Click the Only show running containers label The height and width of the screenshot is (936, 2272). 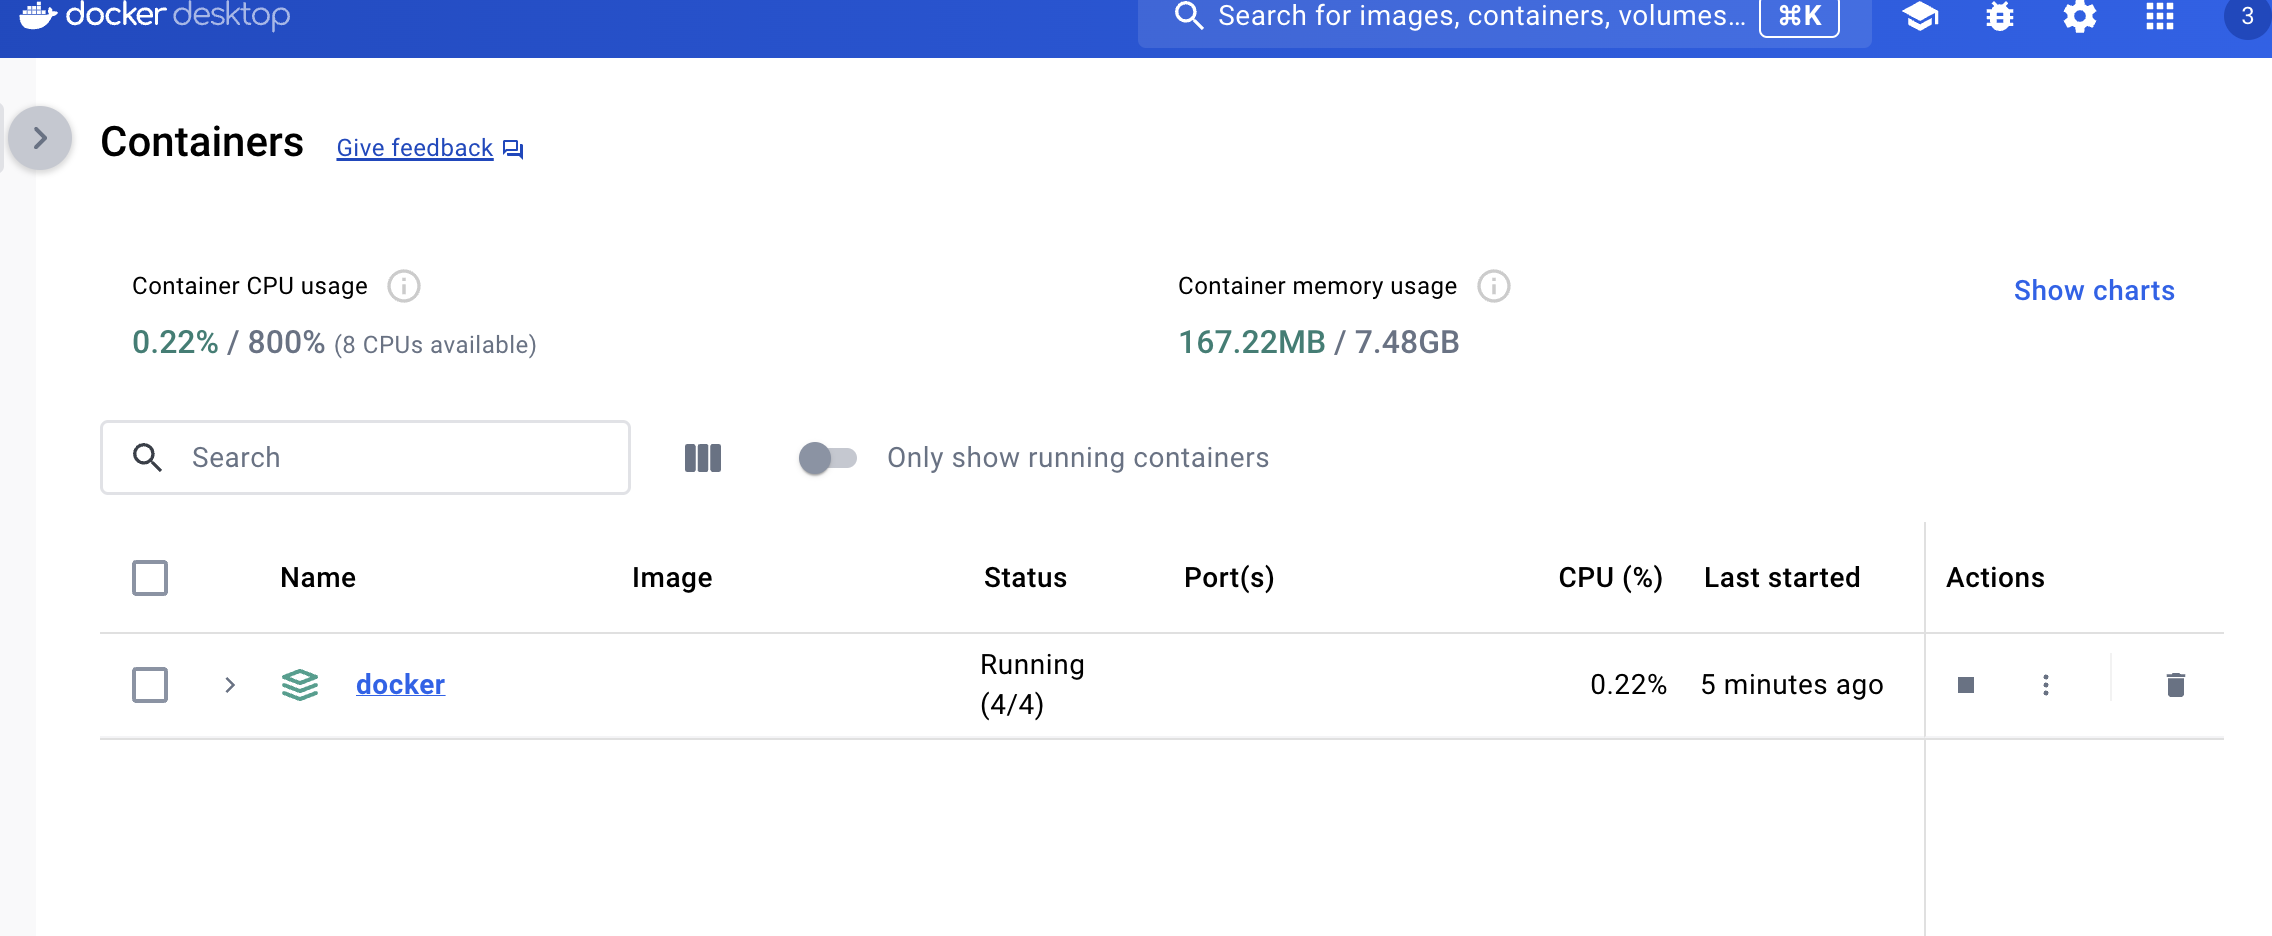pyautogui.click(x=1078, y=458)
